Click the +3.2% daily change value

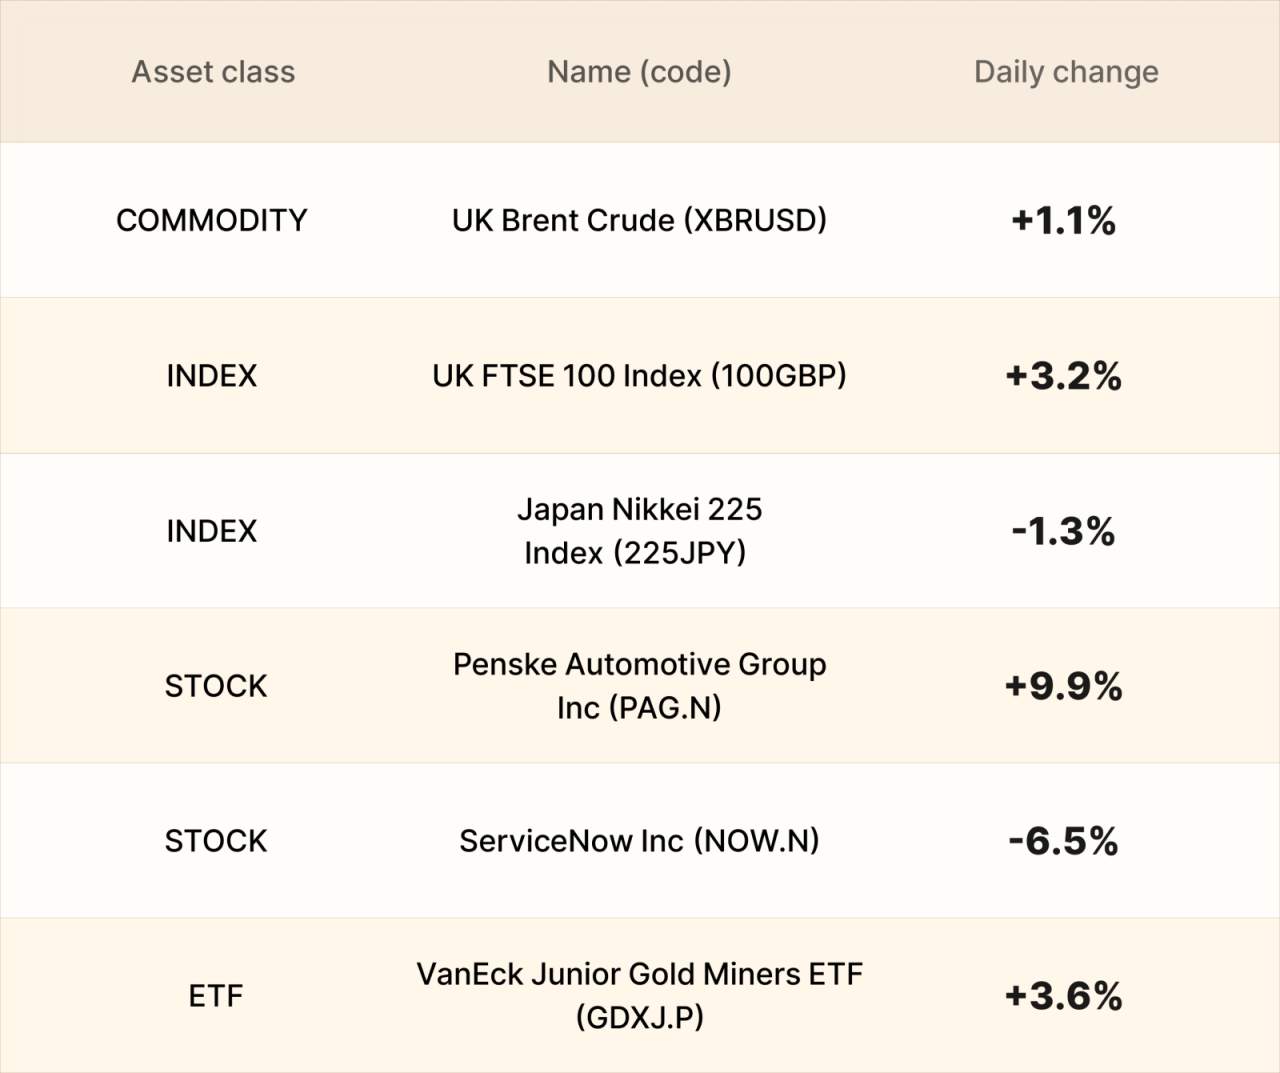[1063, 376]
